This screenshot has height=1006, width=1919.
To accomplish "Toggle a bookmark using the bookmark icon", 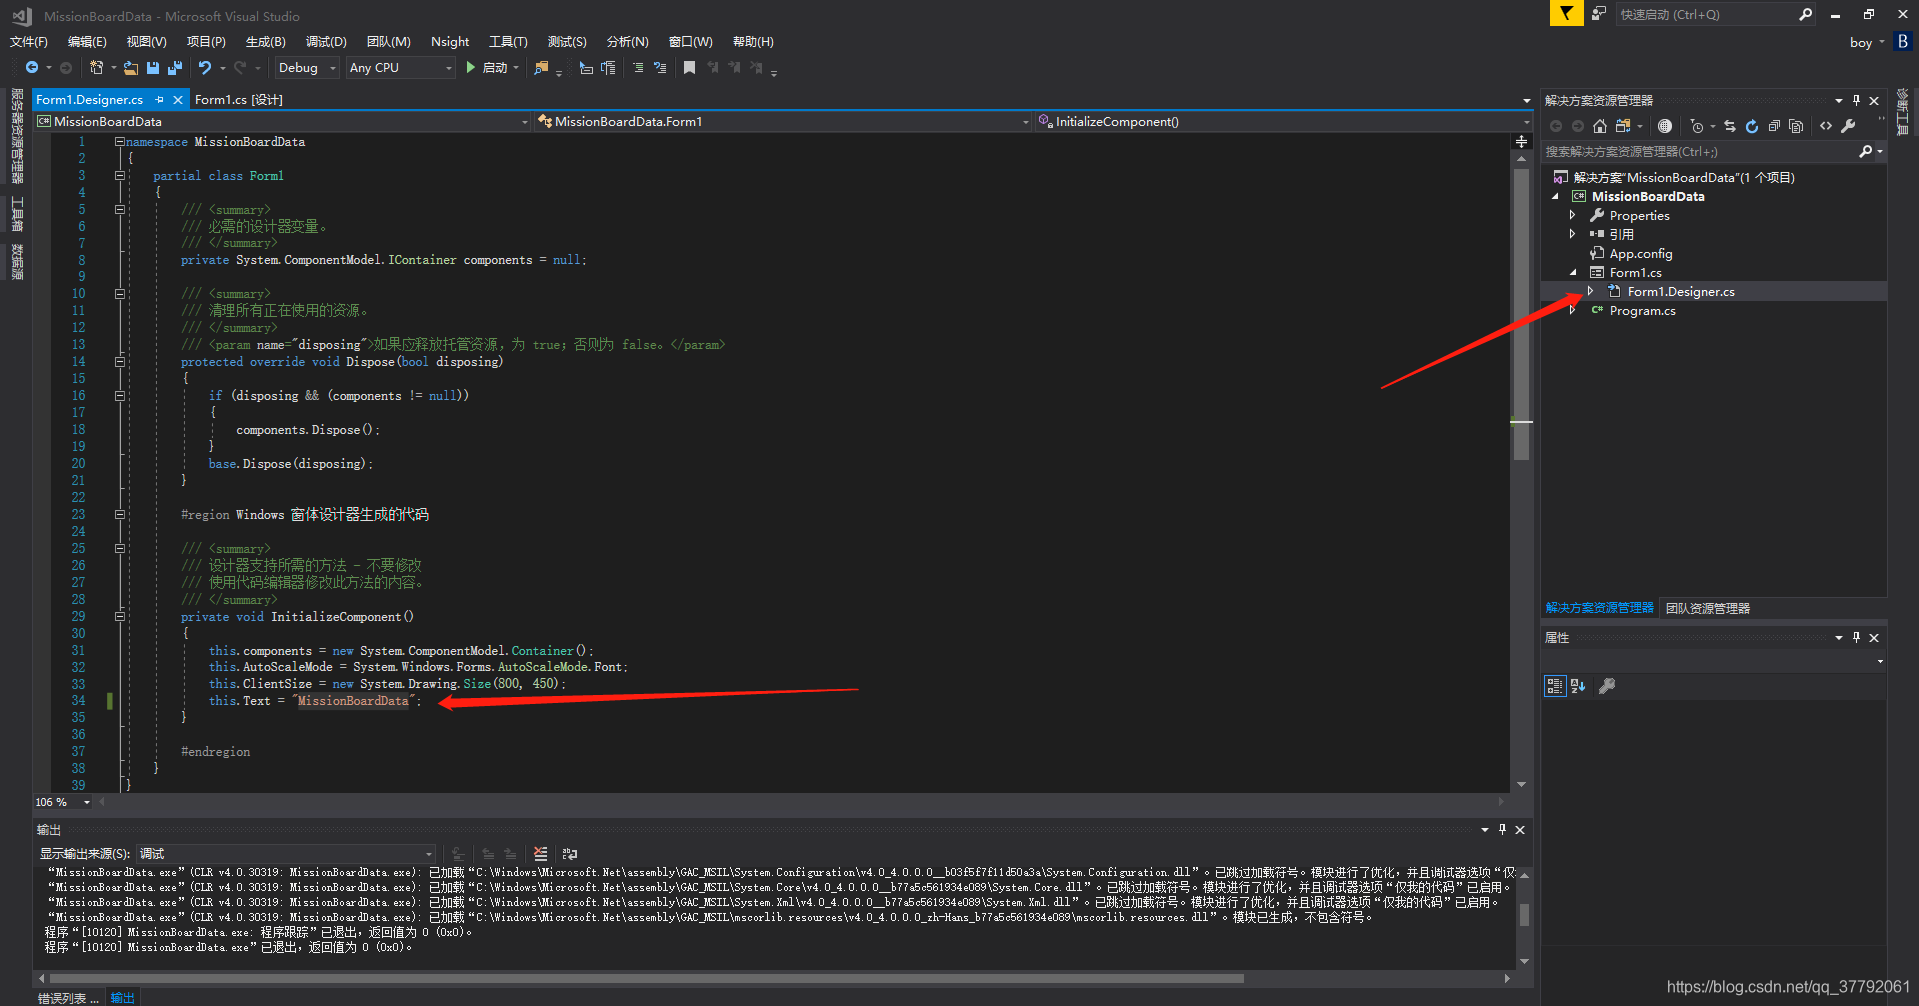I will click(x=688, y=67).
